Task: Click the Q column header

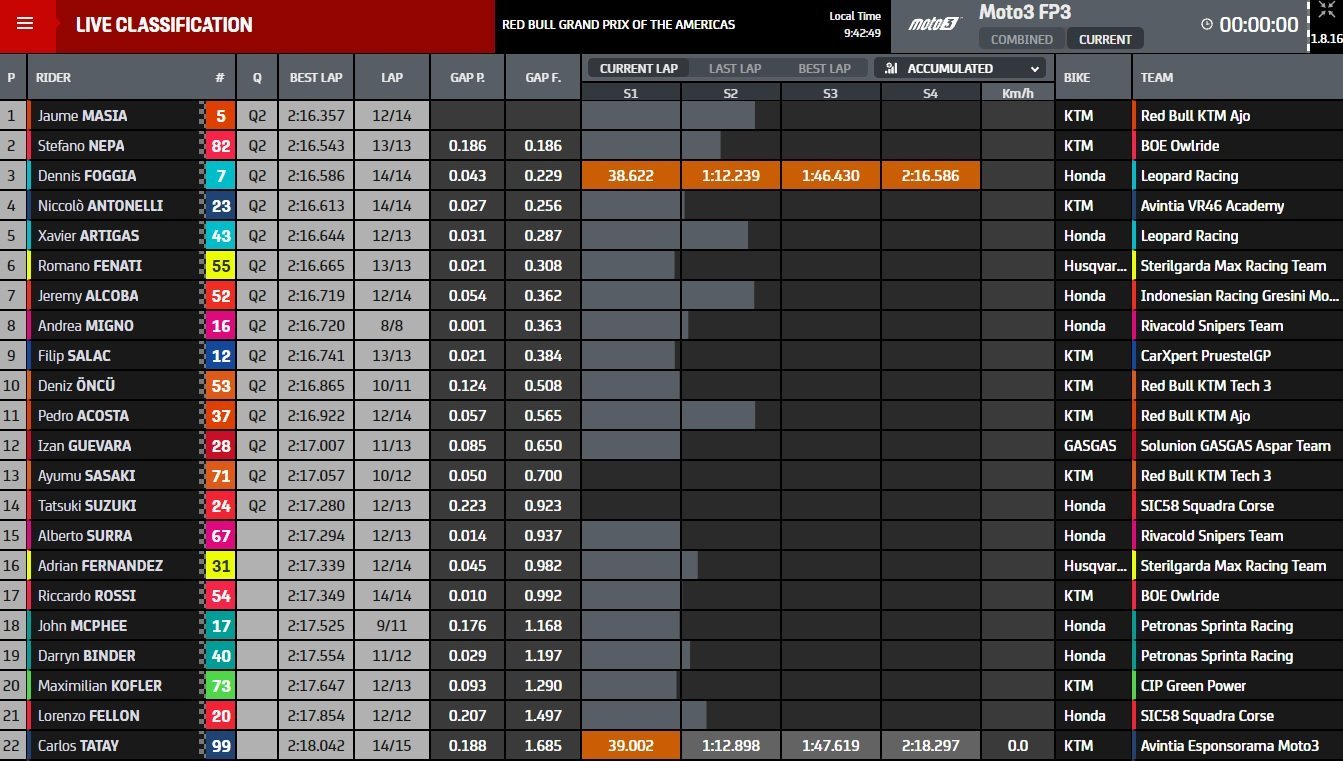Action: 257,77
